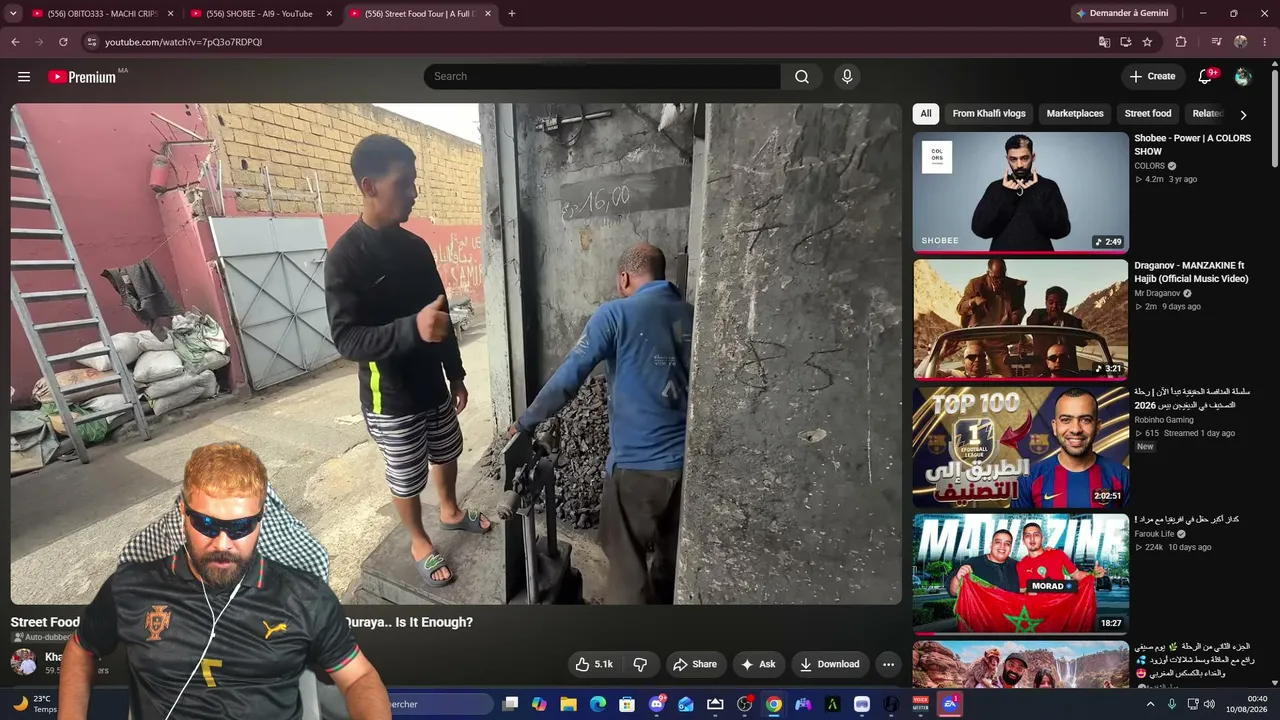
Task: Open EA app from the taskbar
Action: point(950,704)
